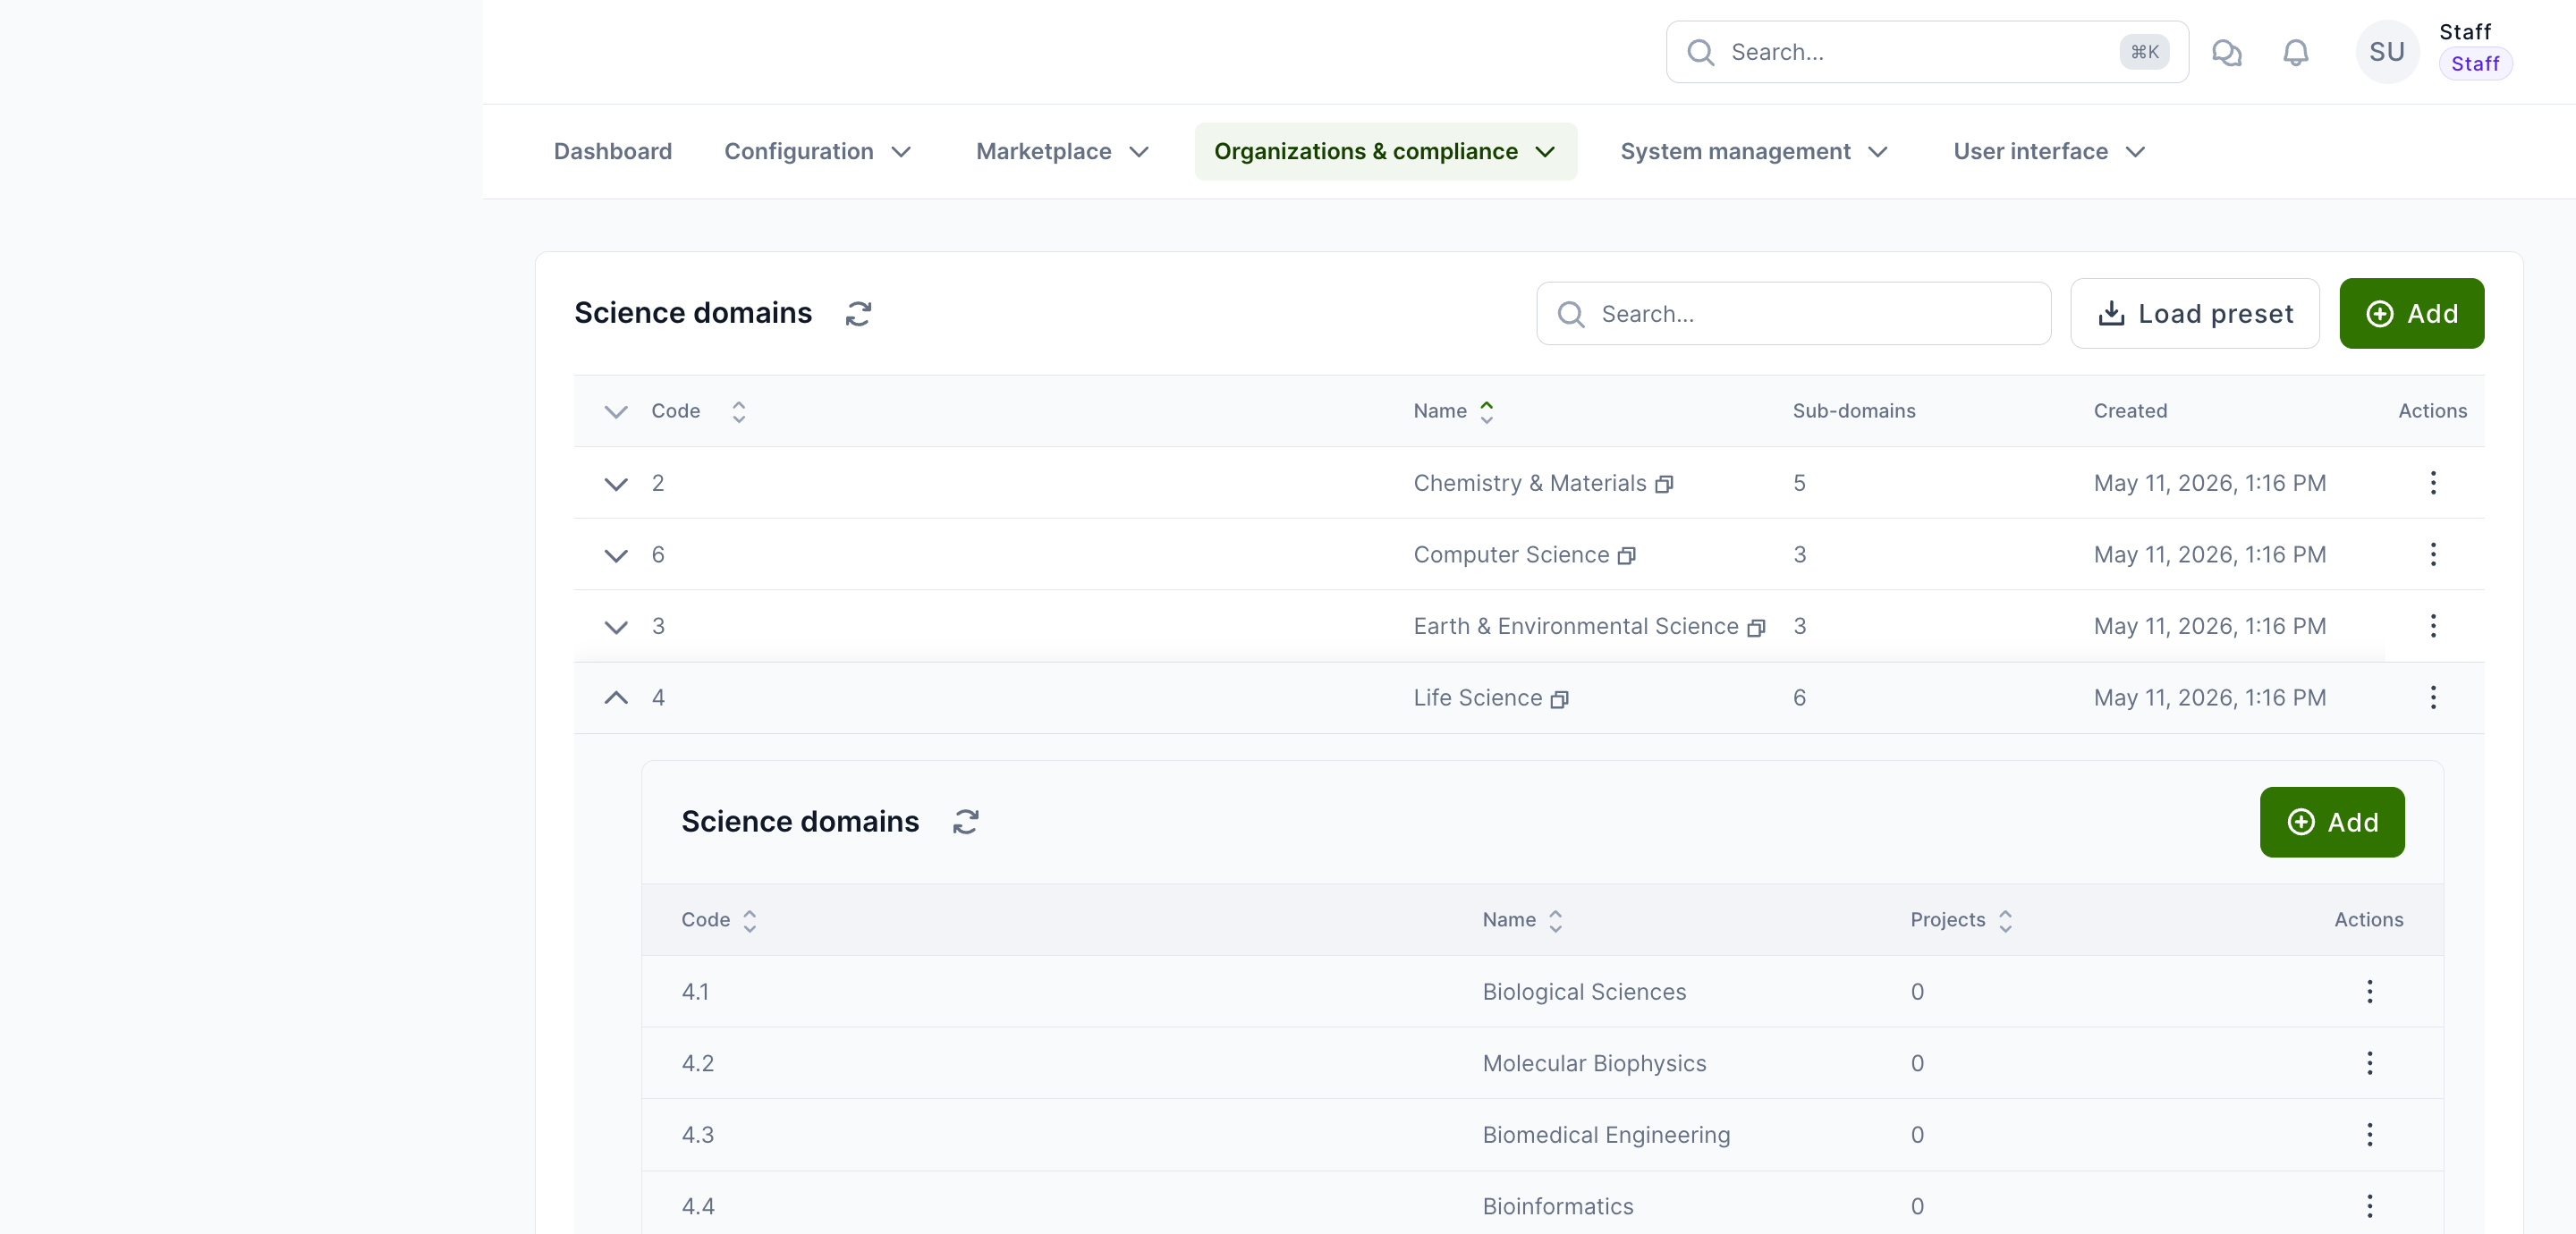The height and width of the screenshot is (1234, 2576).
Task: Click the SU user avatar
Action: (x=2387, y=52)
